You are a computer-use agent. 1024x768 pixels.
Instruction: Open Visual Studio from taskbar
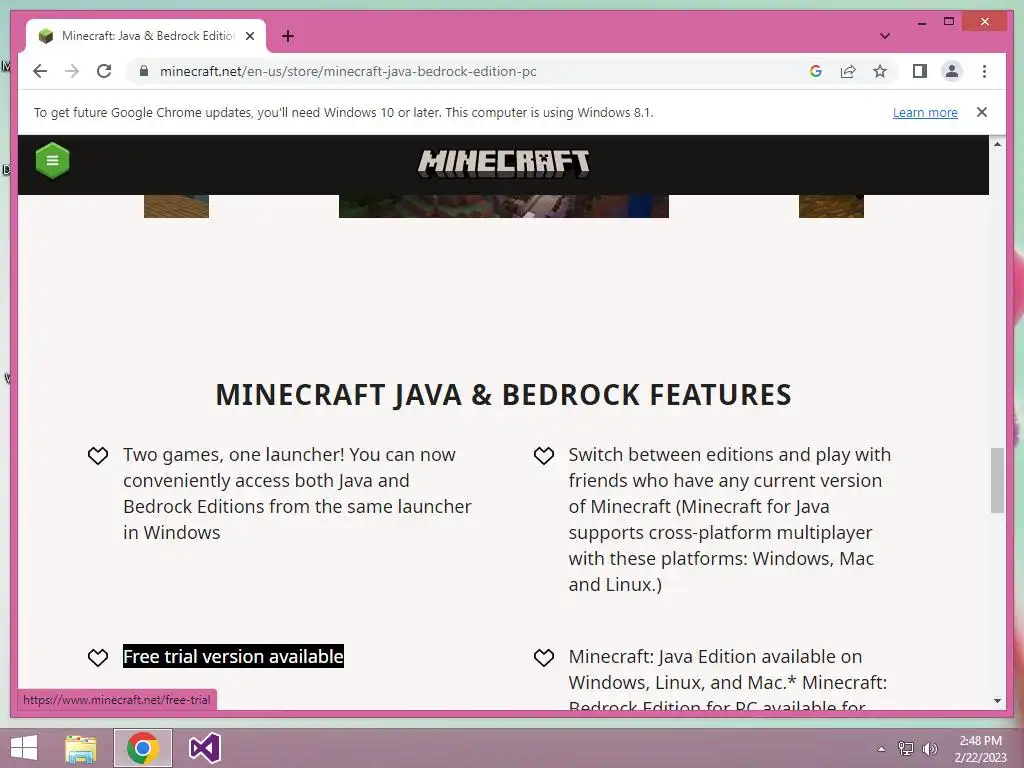(x=204, y=748)
